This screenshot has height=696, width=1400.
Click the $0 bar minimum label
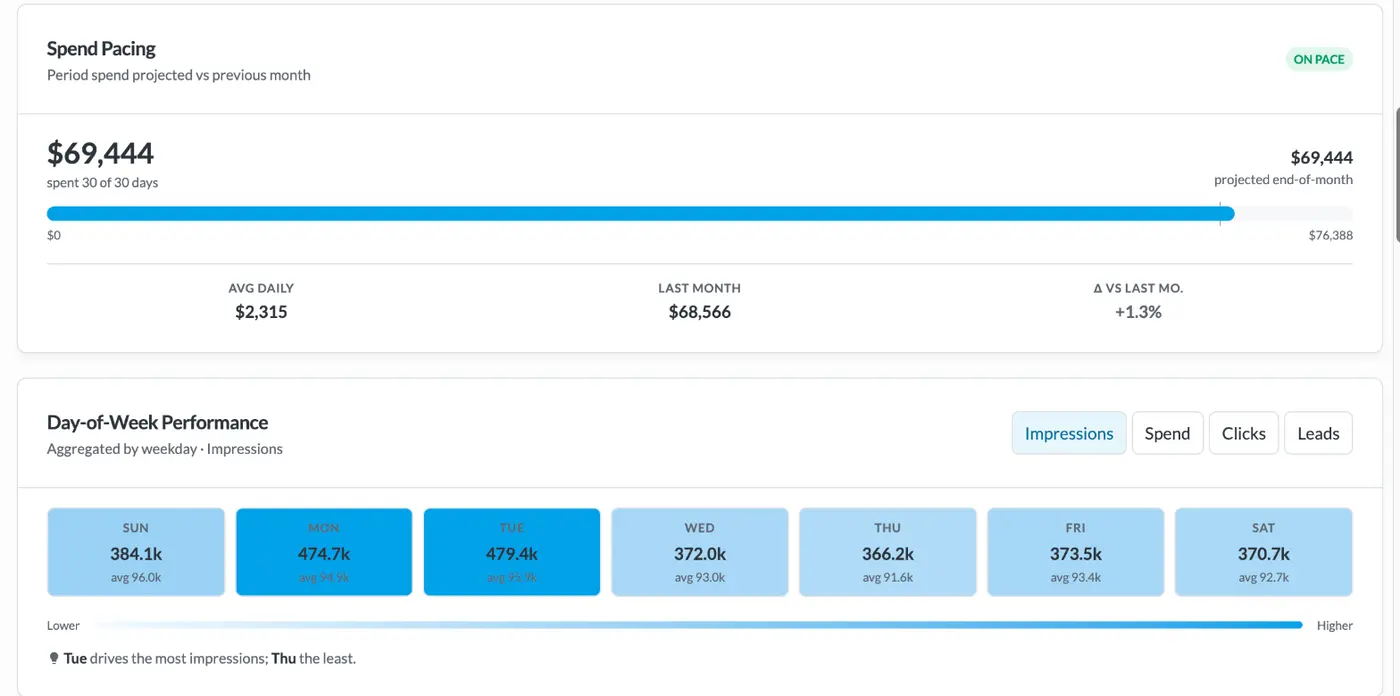click(x=54, y=236)
